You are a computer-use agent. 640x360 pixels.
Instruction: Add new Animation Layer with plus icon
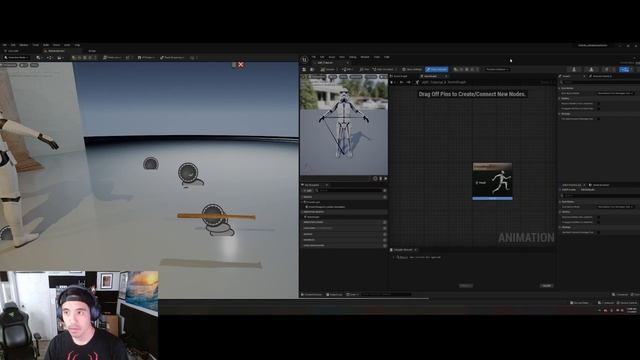tap(384, 222)
